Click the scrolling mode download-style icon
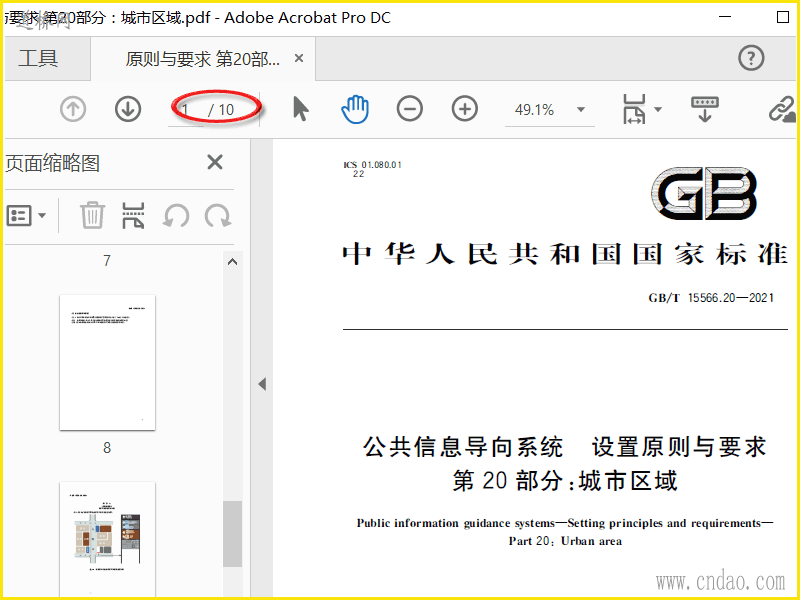The image size is (800, 600). coord(705,109)
